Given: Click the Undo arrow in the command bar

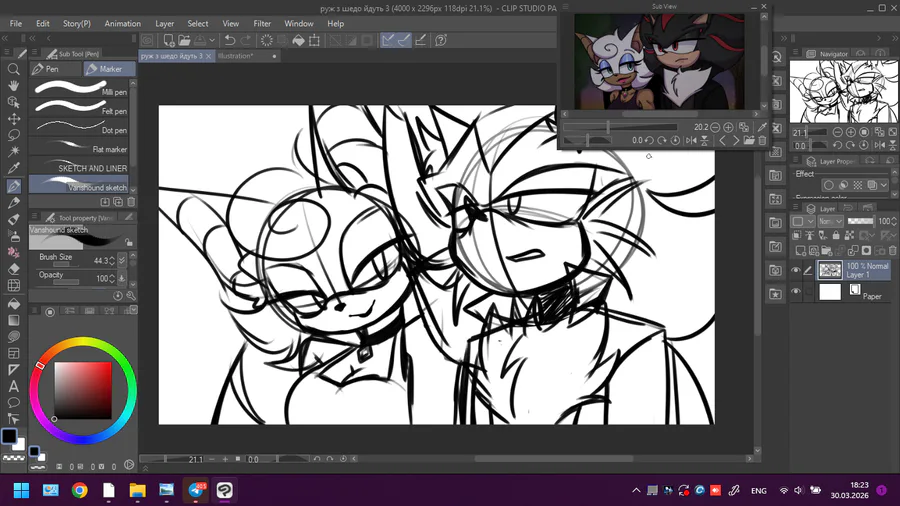Looking at the screenshot, I should tap(230, 40).
